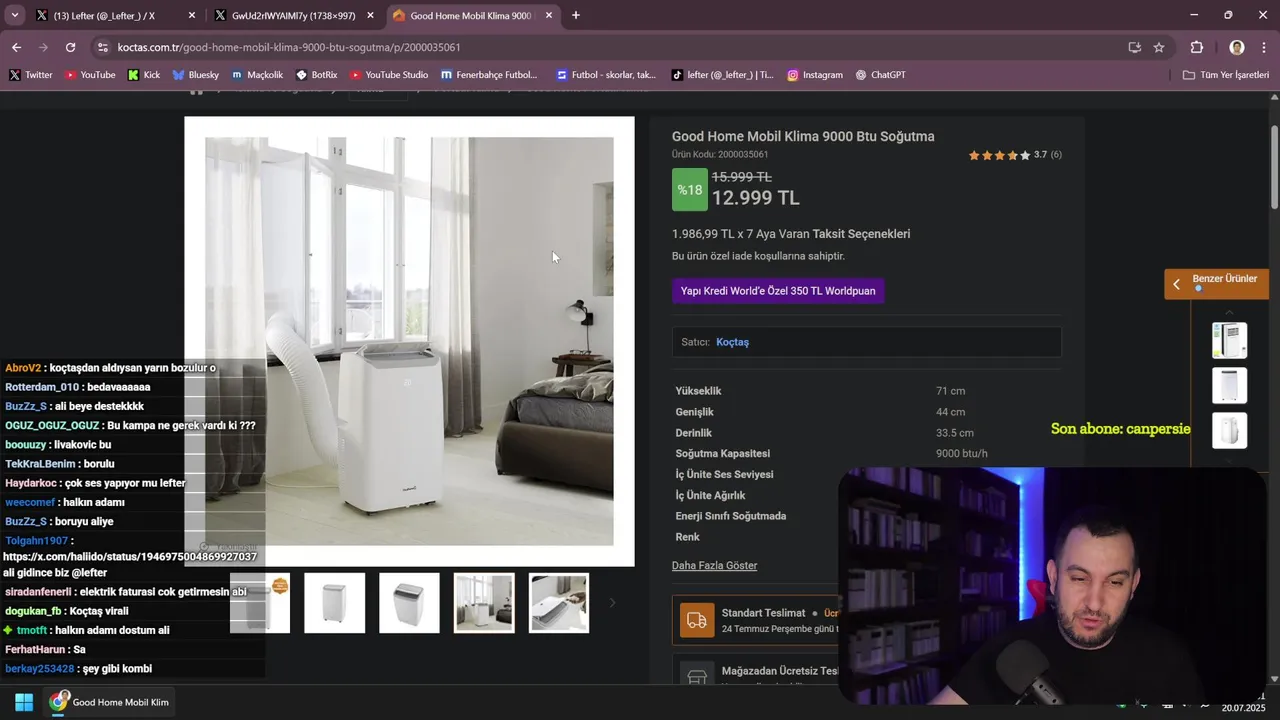Open the Chrome profile avatar
This screenshot has height=720, width=1280.
point(1237,47)
